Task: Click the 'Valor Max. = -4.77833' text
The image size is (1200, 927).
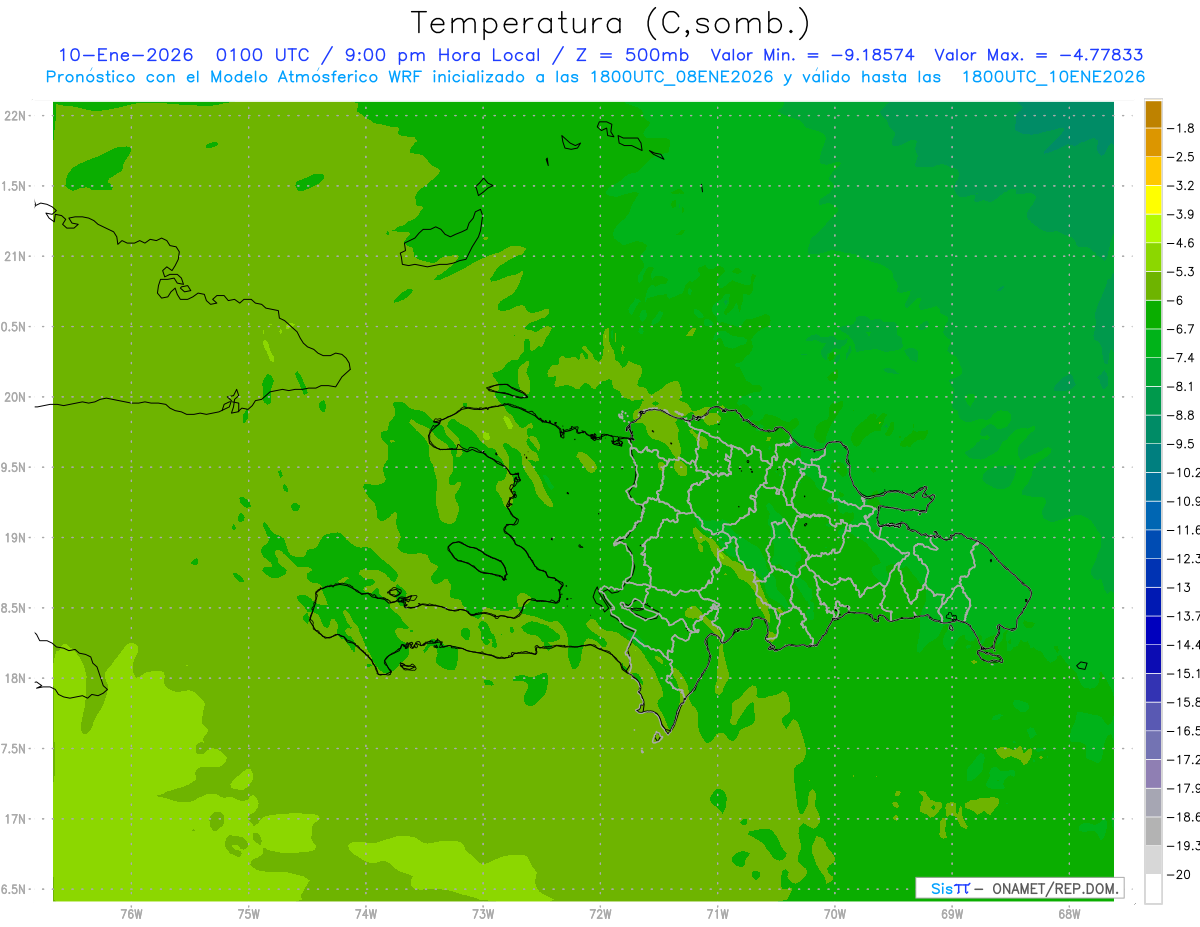Action: tap(1038, 55)
